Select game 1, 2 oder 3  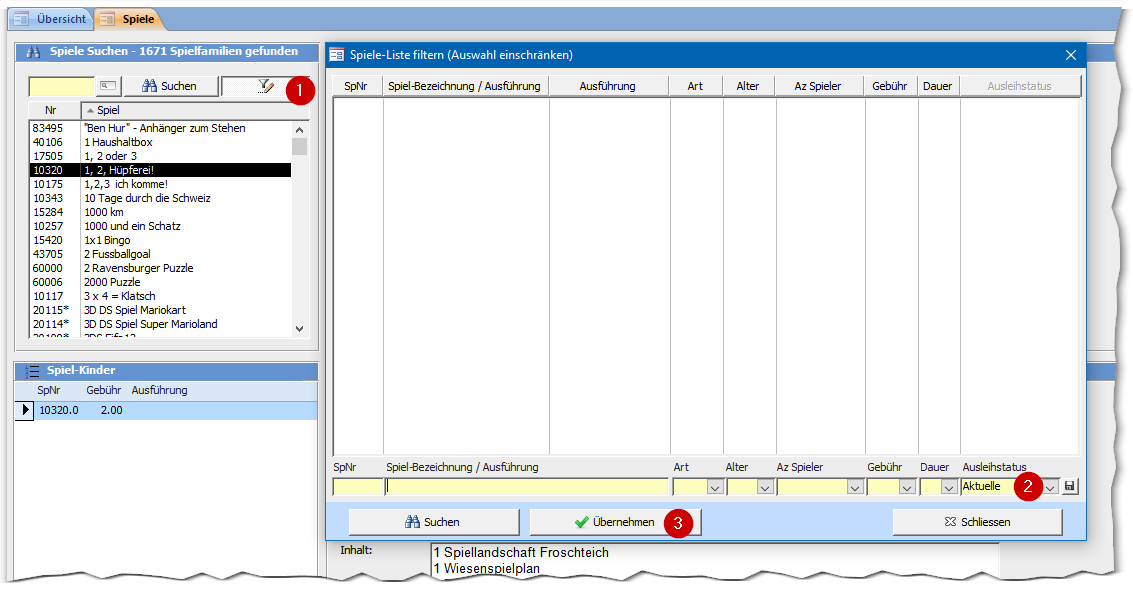click(111, 156)
